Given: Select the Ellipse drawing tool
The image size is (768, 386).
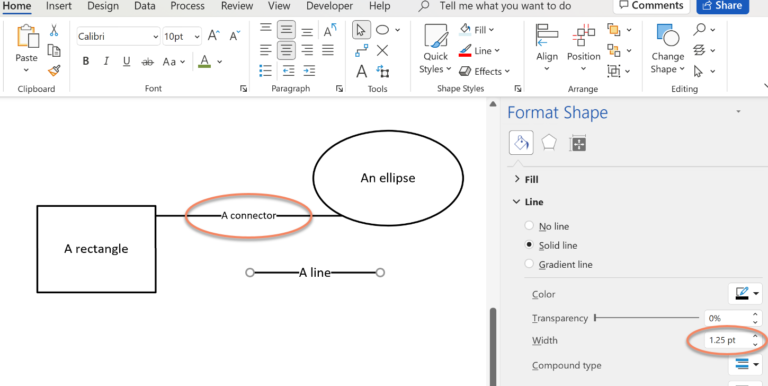Looking at the screenshot, I should [x=383, y=30].
